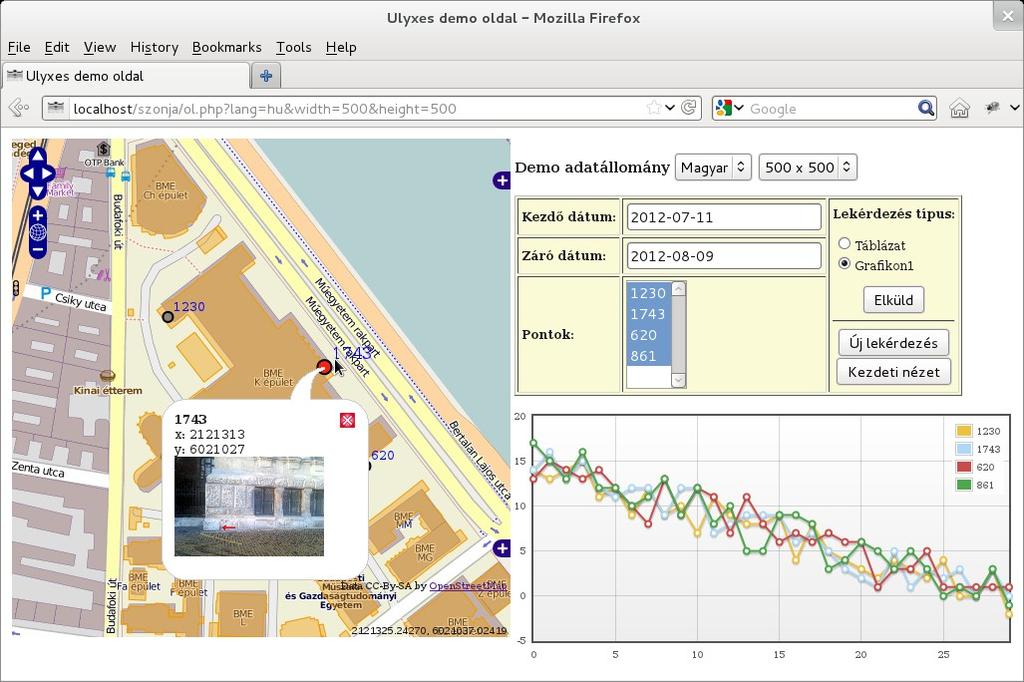Click the light blue 1743 legend swatch
Viewport: 1024px width, 682px height.
(964, 449)
